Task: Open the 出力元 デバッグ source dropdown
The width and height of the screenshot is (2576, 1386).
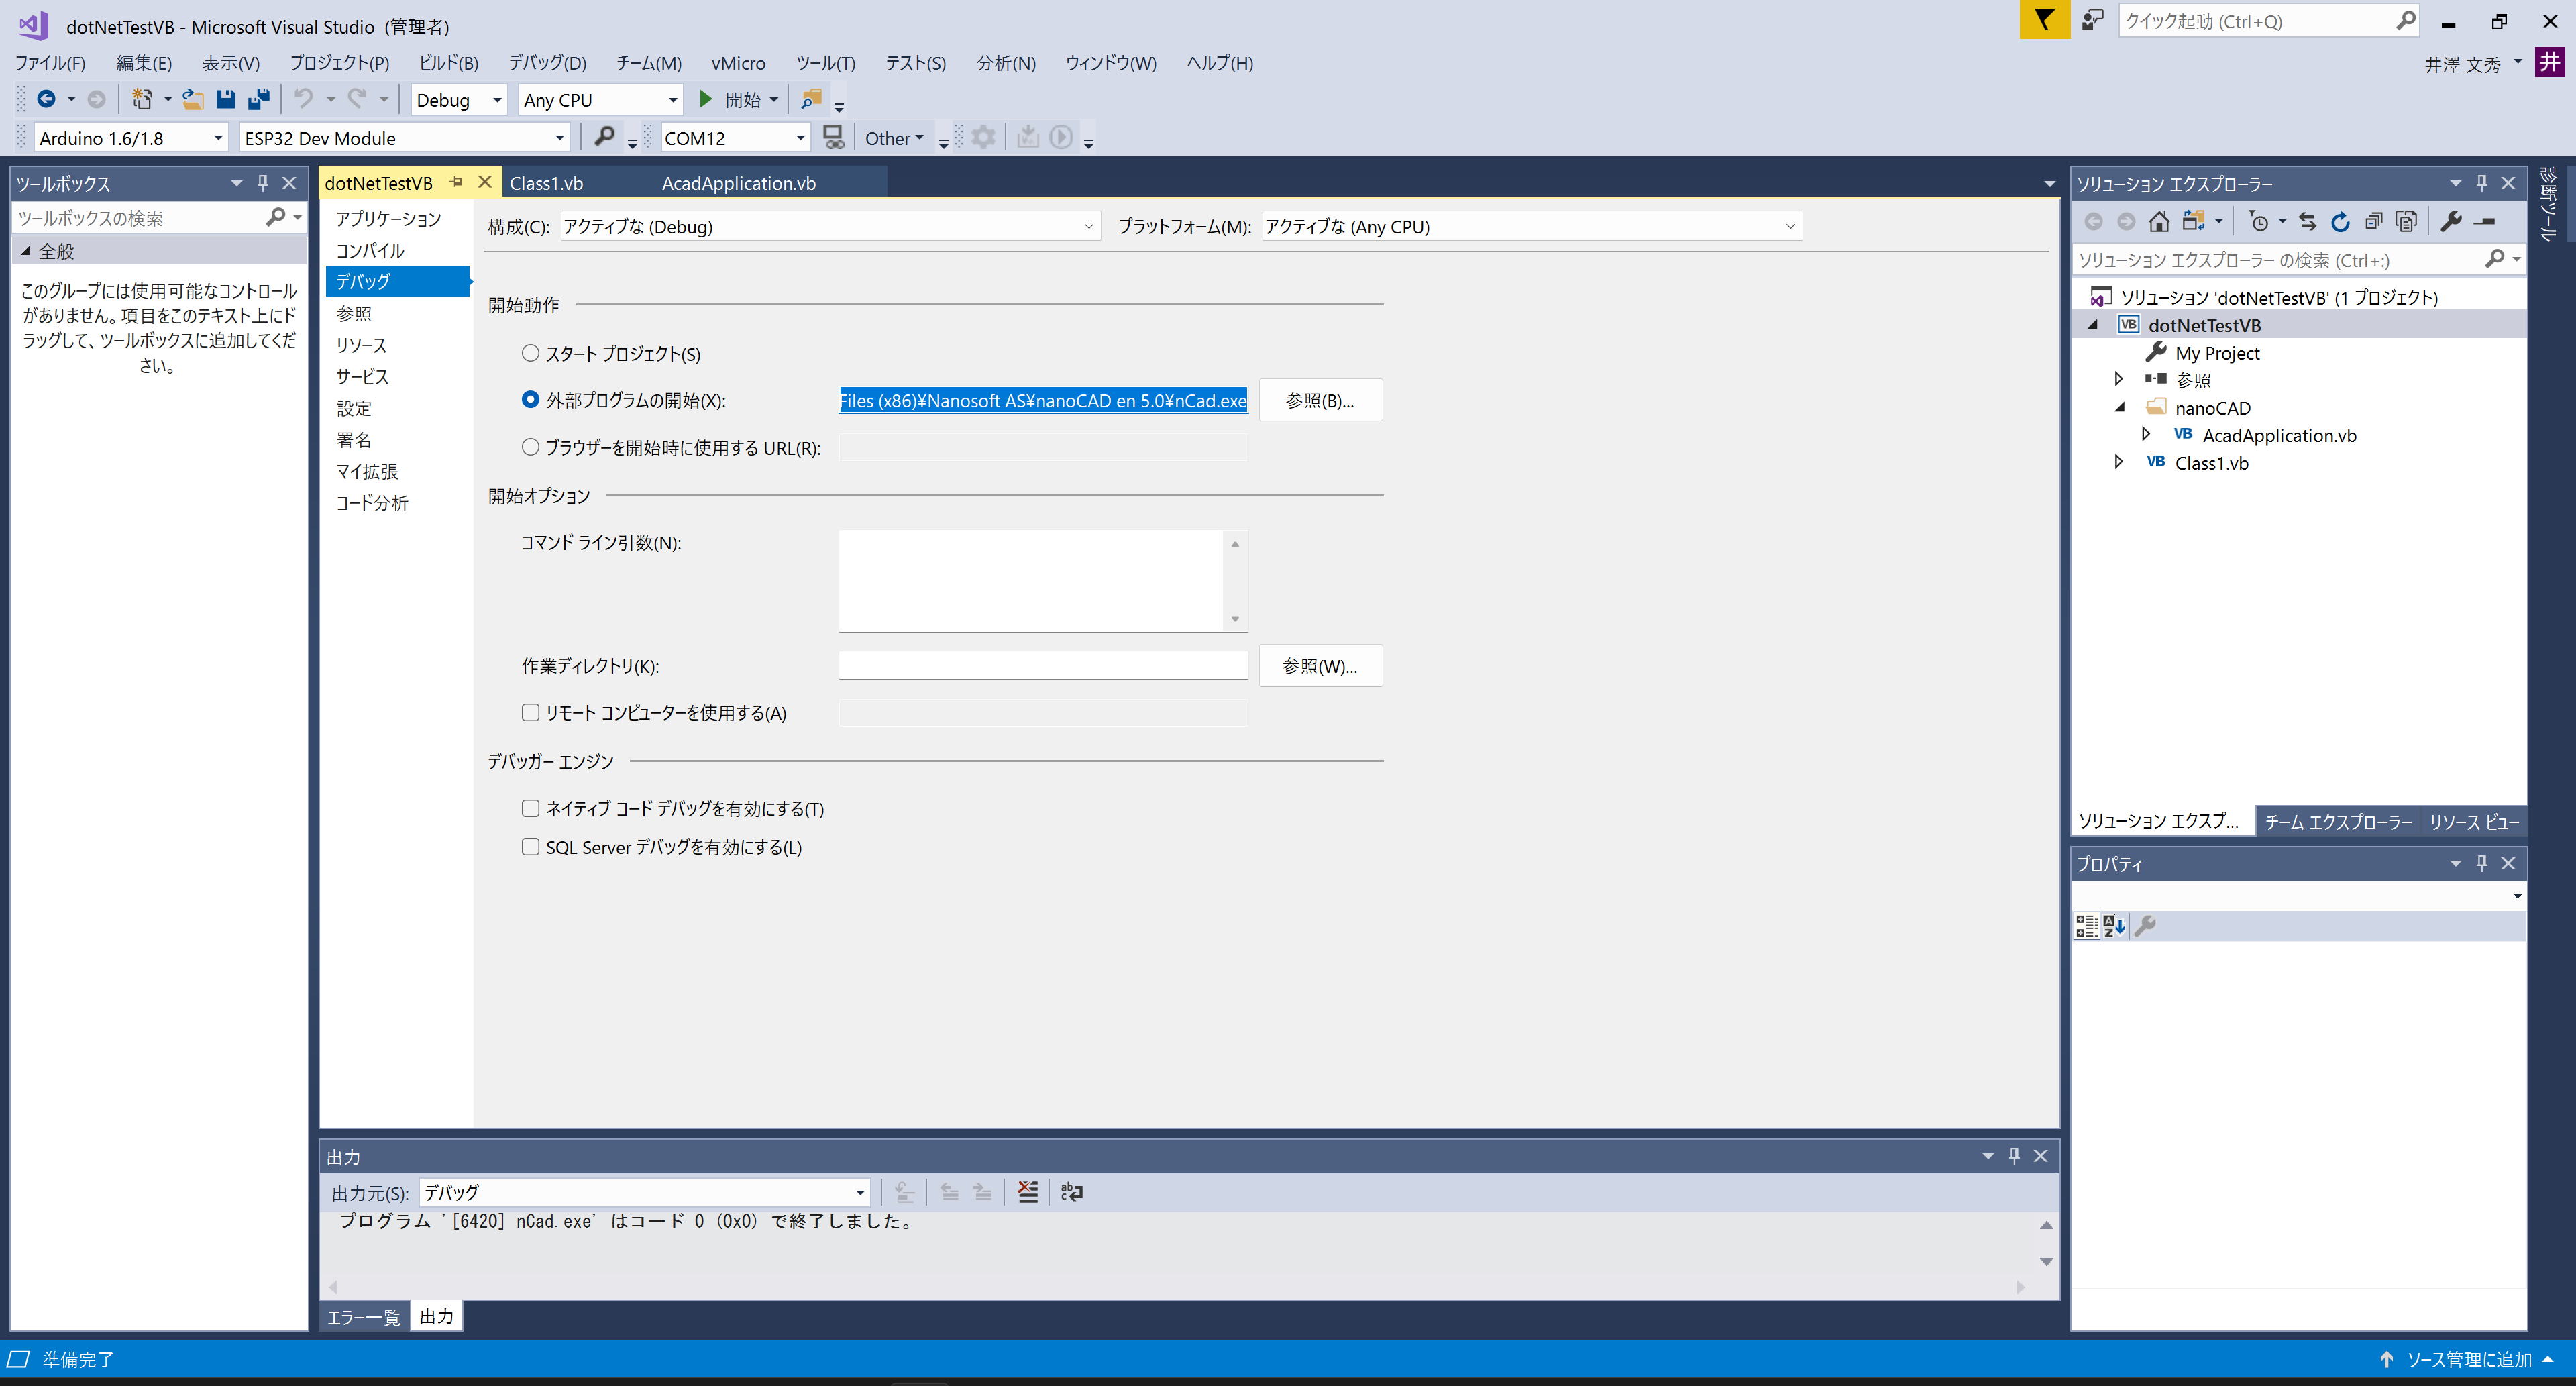Action: (x=644, y=1192)
